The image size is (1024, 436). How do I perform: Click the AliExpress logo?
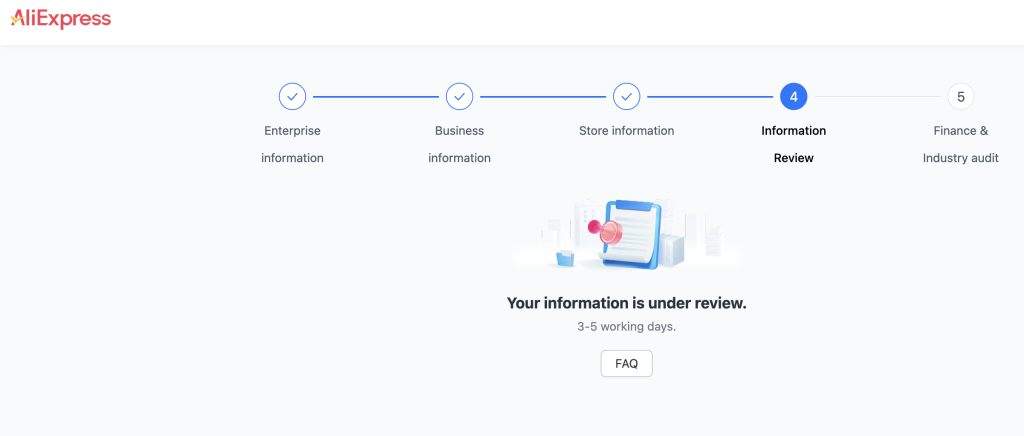pos(61,18)
